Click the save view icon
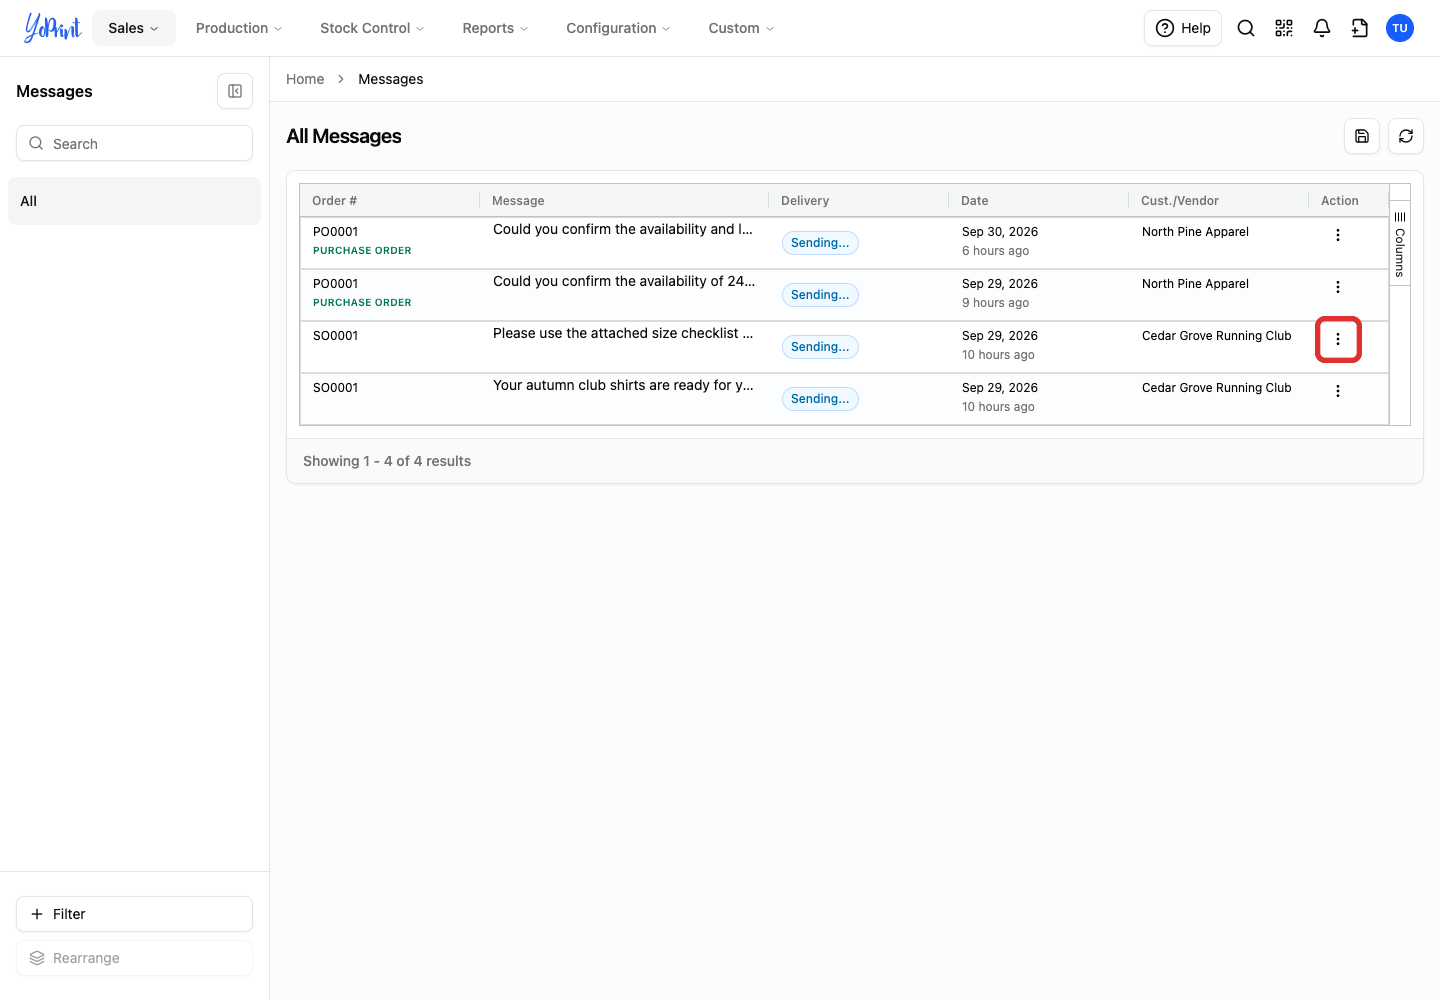1440x1000 pixels. coord(1362,136)
